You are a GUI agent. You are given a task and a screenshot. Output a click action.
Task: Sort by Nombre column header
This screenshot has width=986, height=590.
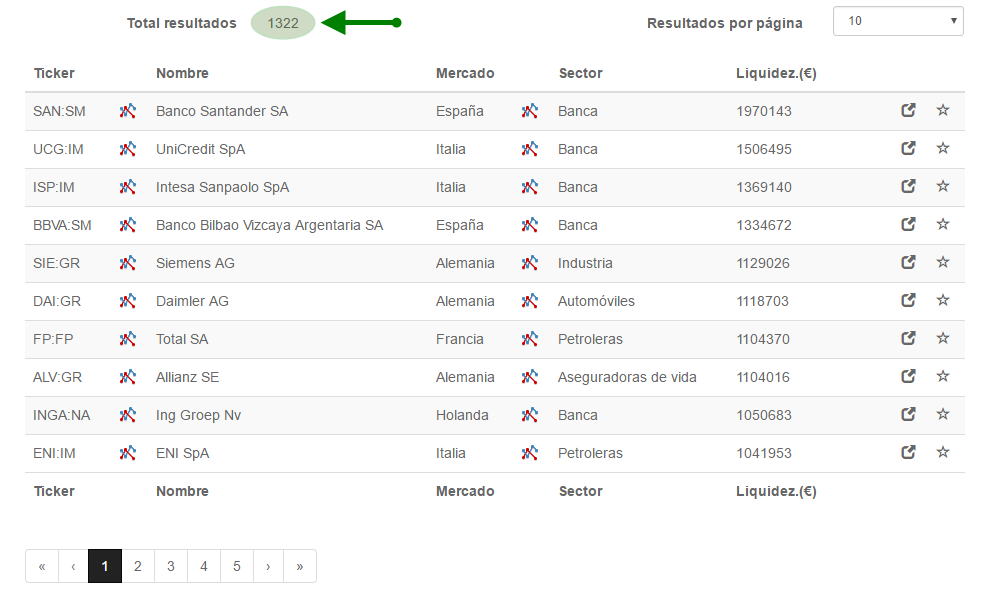pyautogui.click(x=182, y=73)
